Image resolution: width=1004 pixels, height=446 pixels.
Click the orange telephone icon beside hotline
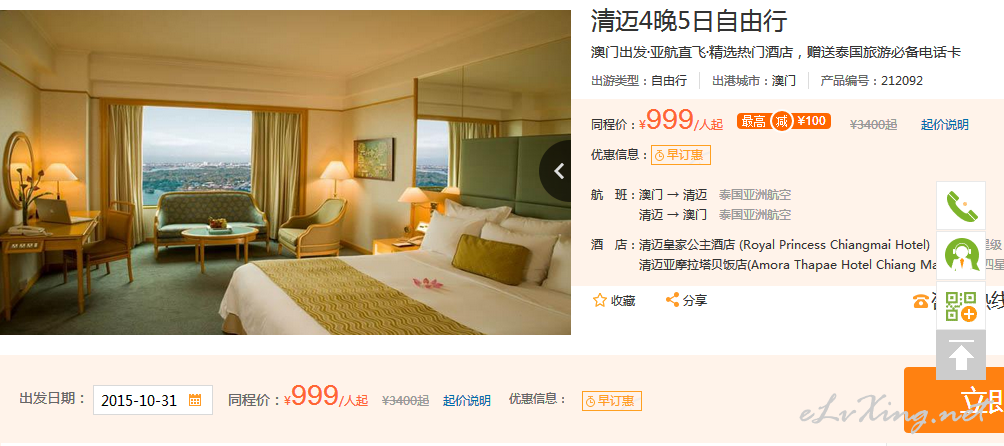click(x=920, y=301)
